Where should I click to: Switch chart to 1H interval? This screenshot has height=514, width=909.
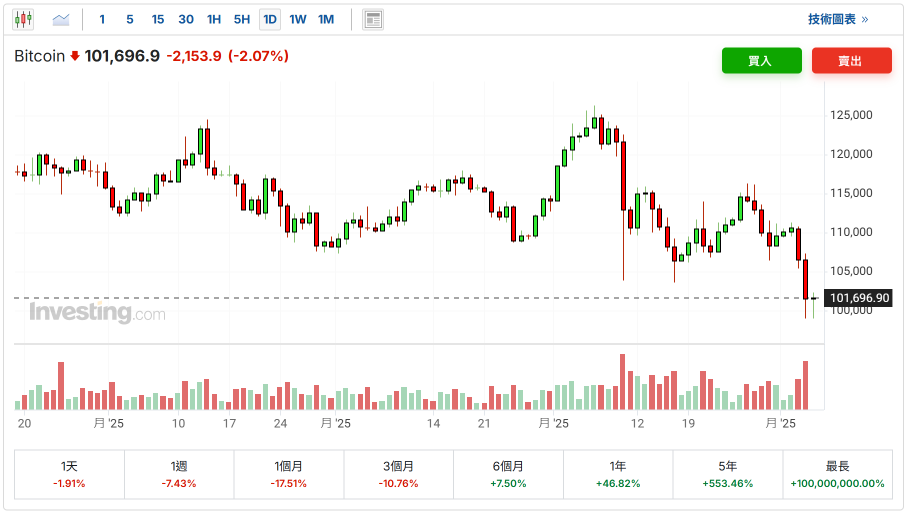click(214, 19)
